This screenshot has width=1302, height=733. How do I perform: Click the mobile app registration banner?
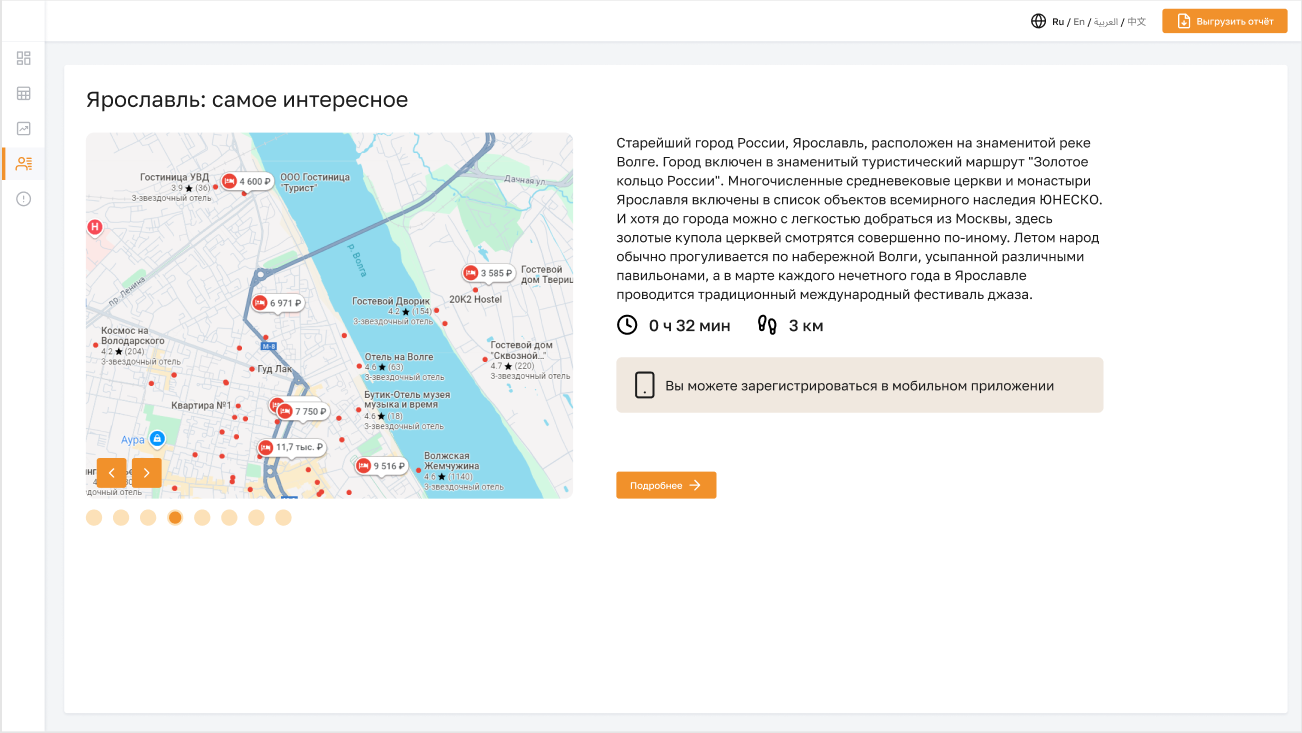coord(859,385)
